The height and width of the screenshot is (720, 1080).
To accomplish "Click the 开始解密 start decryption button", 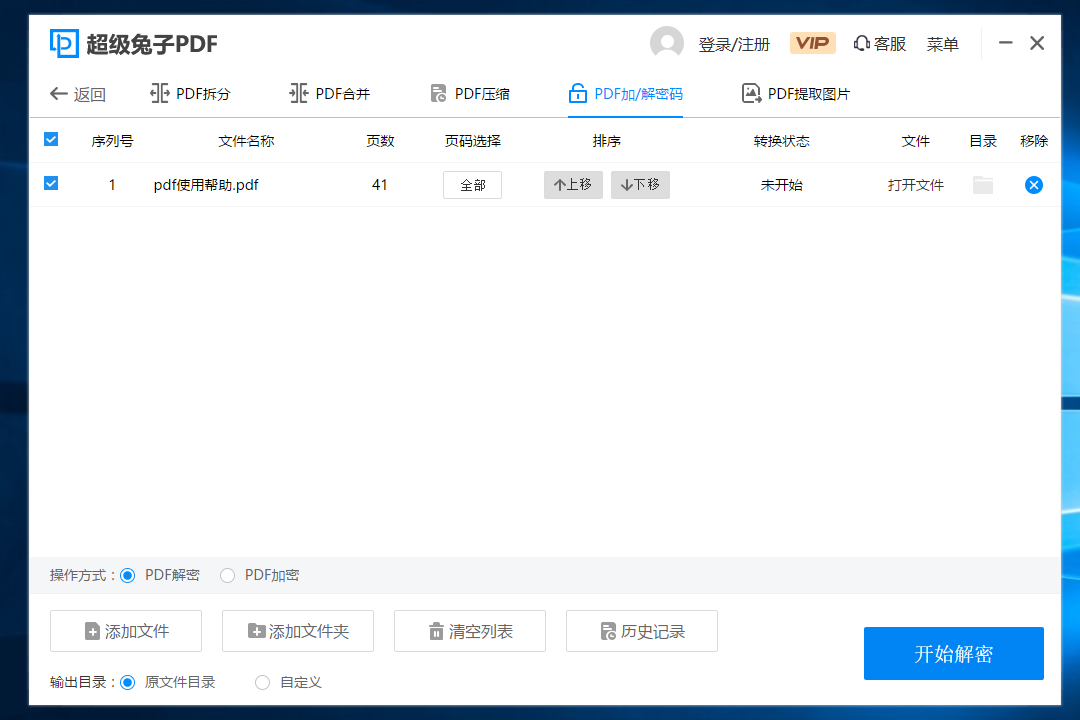I will click(x=953, y=653).
